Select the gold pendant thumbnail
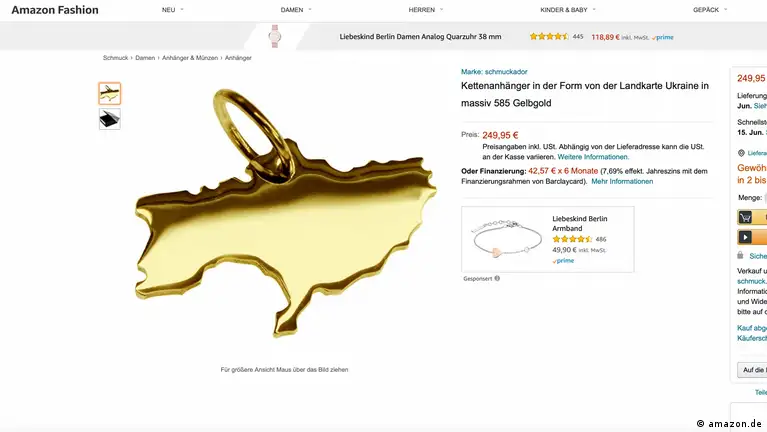The height and width of the screenshot is (432, 767). tap(110, 93)
